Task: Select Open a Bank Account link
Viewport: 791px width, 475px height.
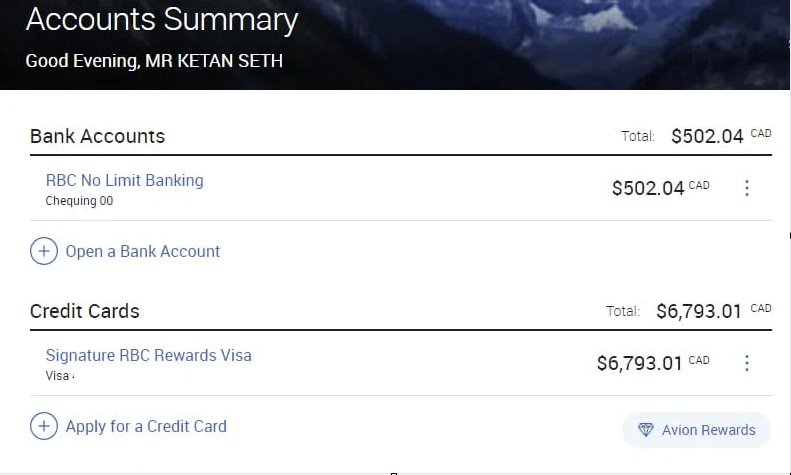Action: point(143,251)
